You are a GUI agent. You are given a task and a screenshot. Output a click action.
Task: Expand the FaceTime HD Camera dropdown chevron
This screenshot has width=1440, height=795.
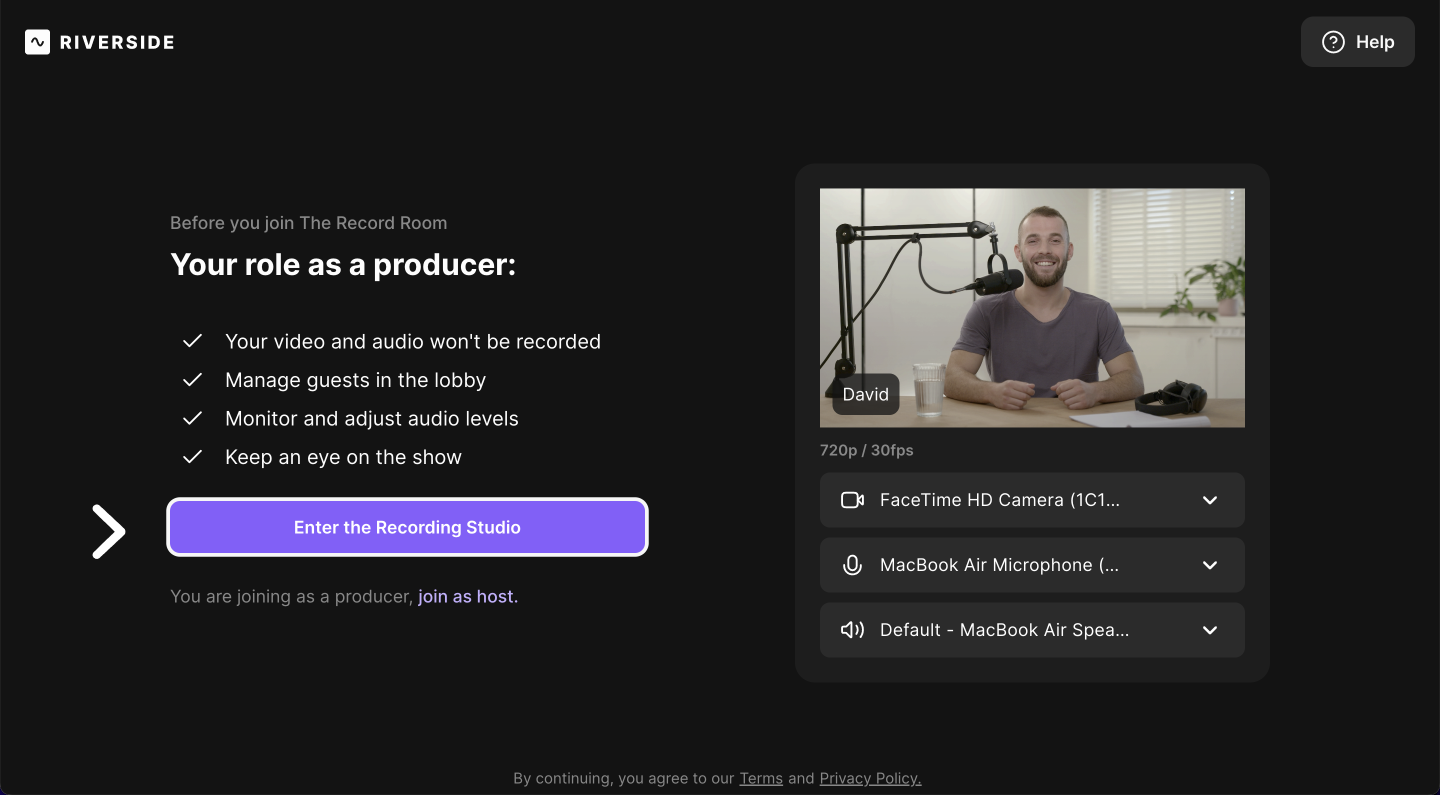coord(1210,500)
